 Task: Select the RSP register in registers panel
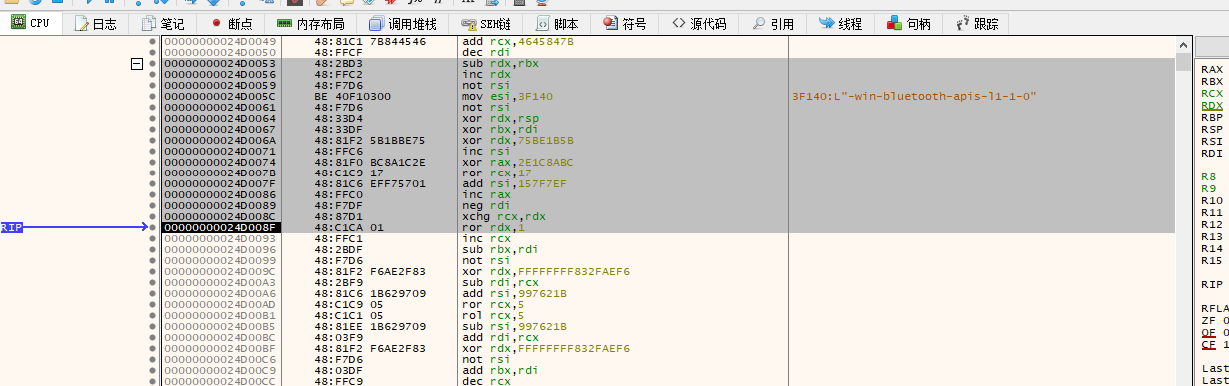1211,129
